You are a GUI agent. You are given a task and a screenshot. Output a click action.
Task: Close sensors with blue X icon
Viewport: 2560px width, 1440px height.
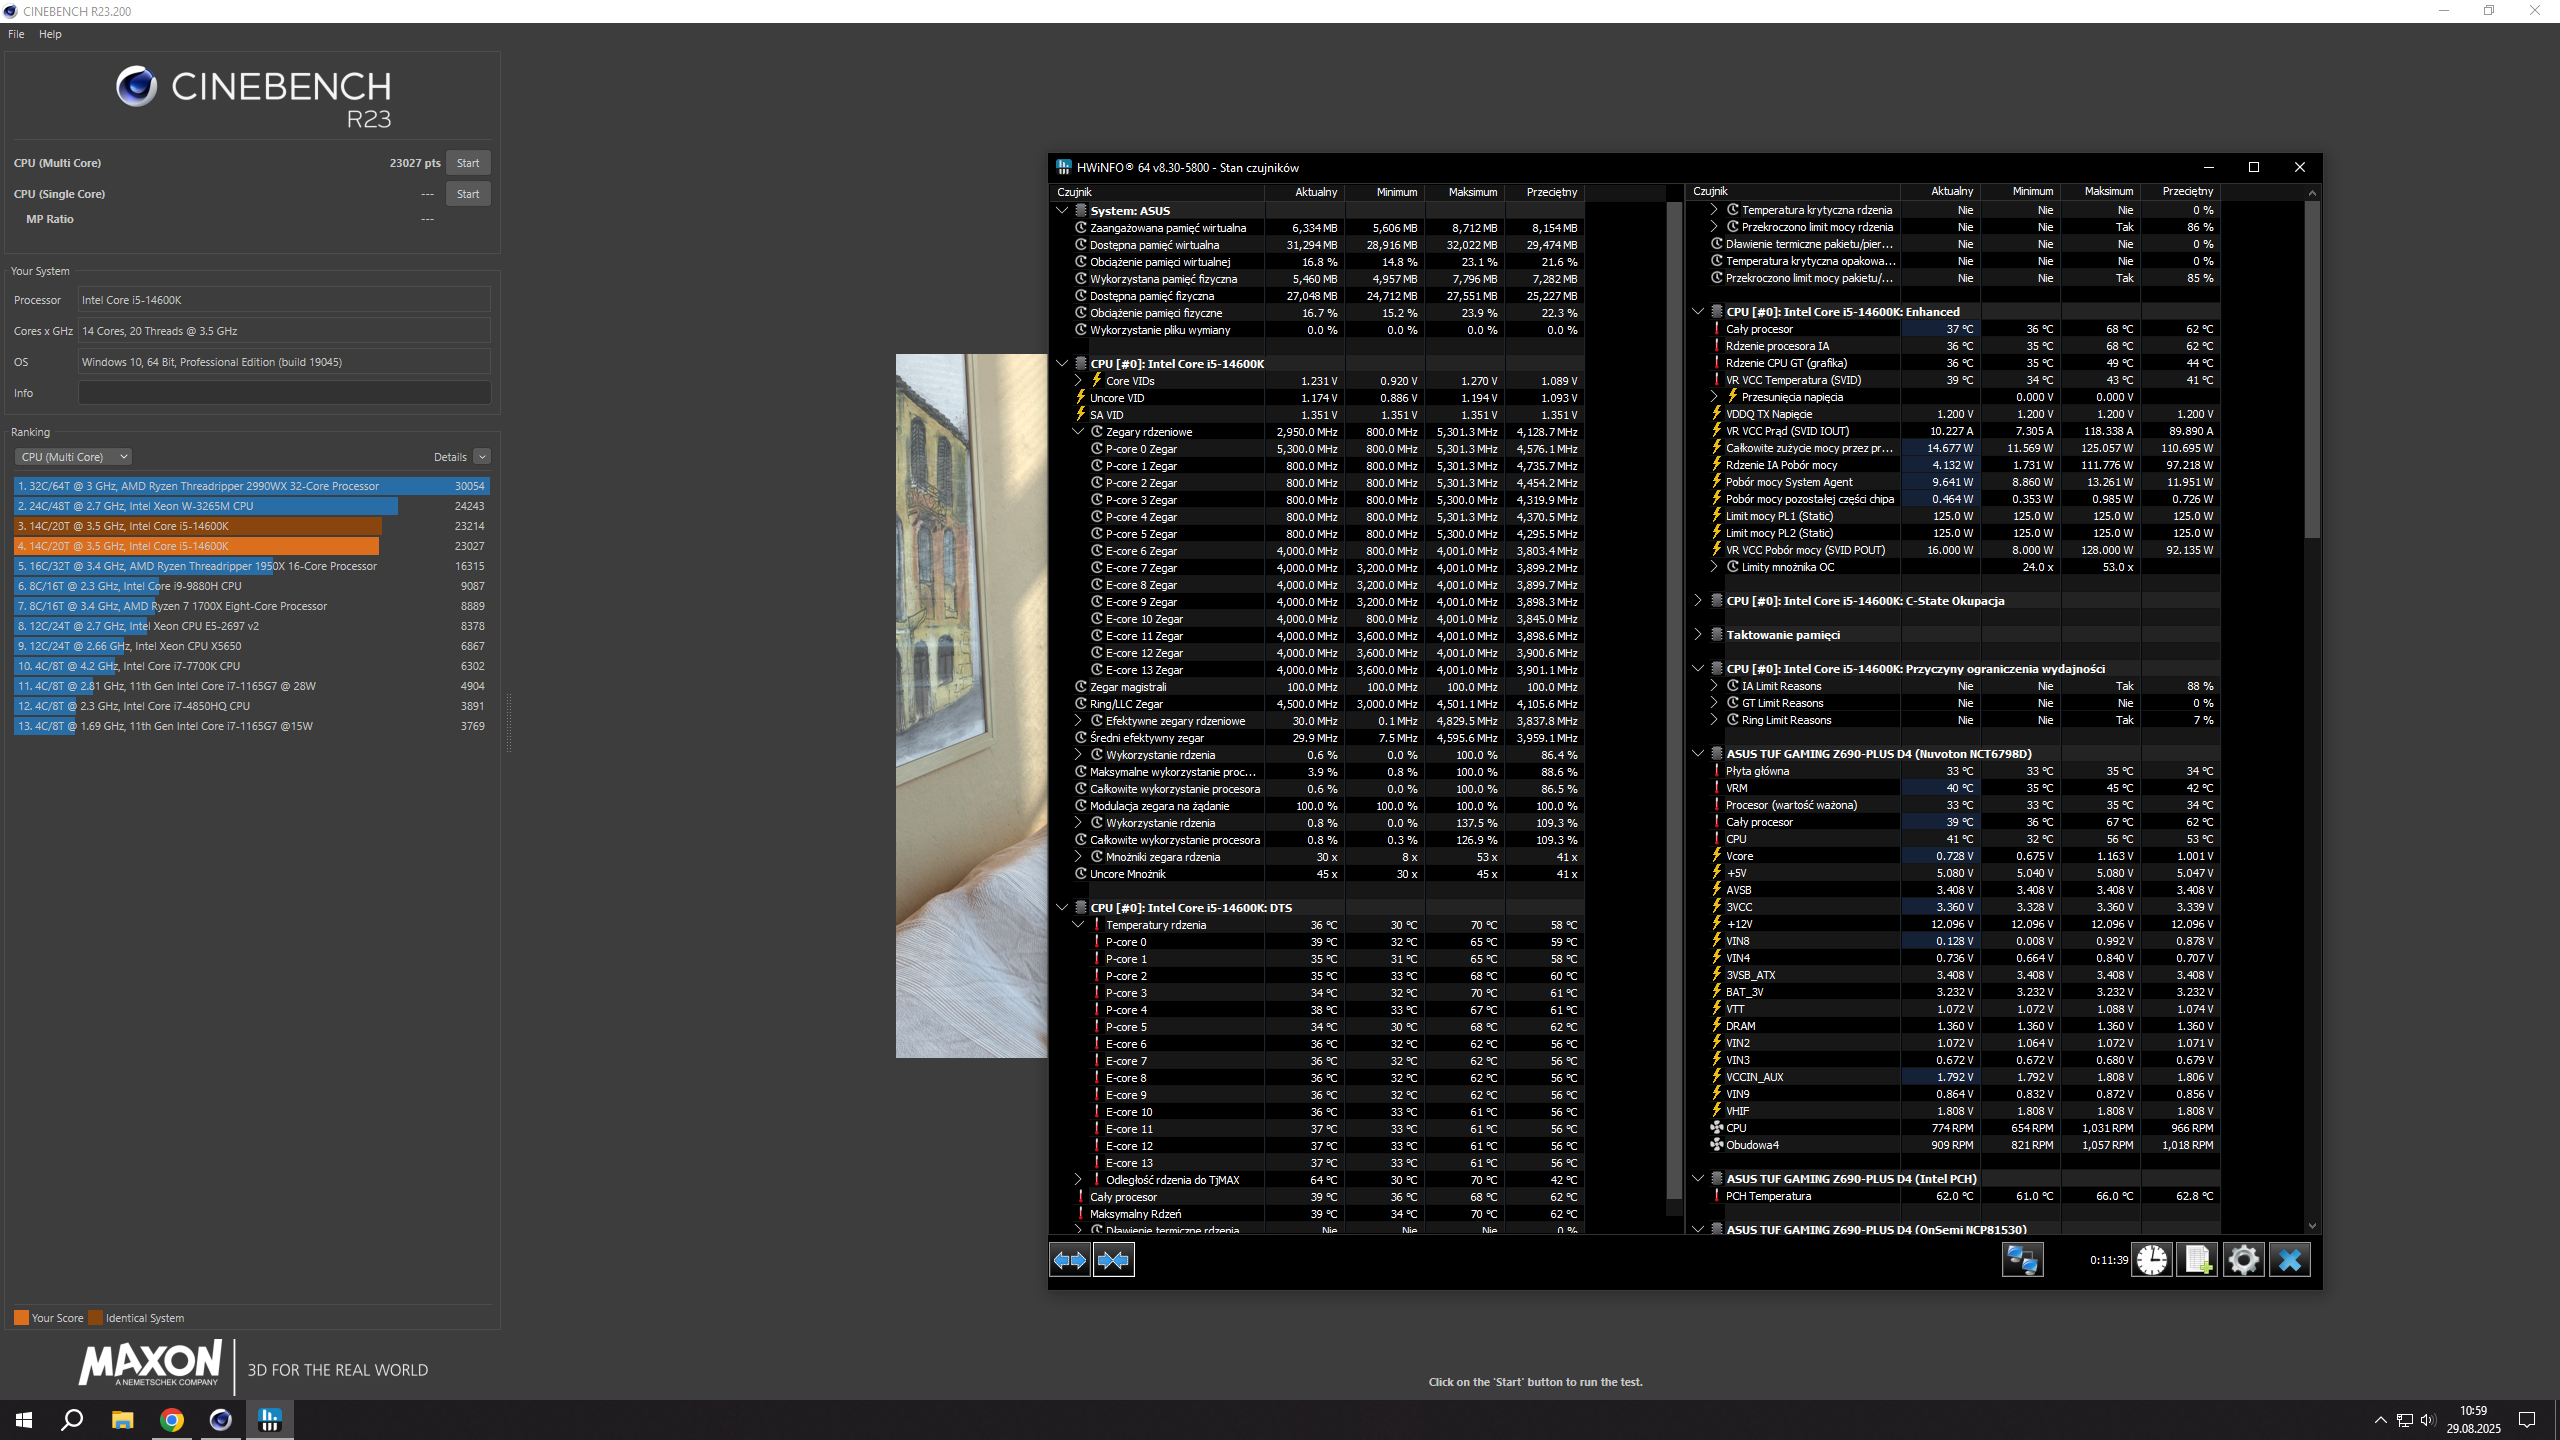click(x=2289, y=1260)
